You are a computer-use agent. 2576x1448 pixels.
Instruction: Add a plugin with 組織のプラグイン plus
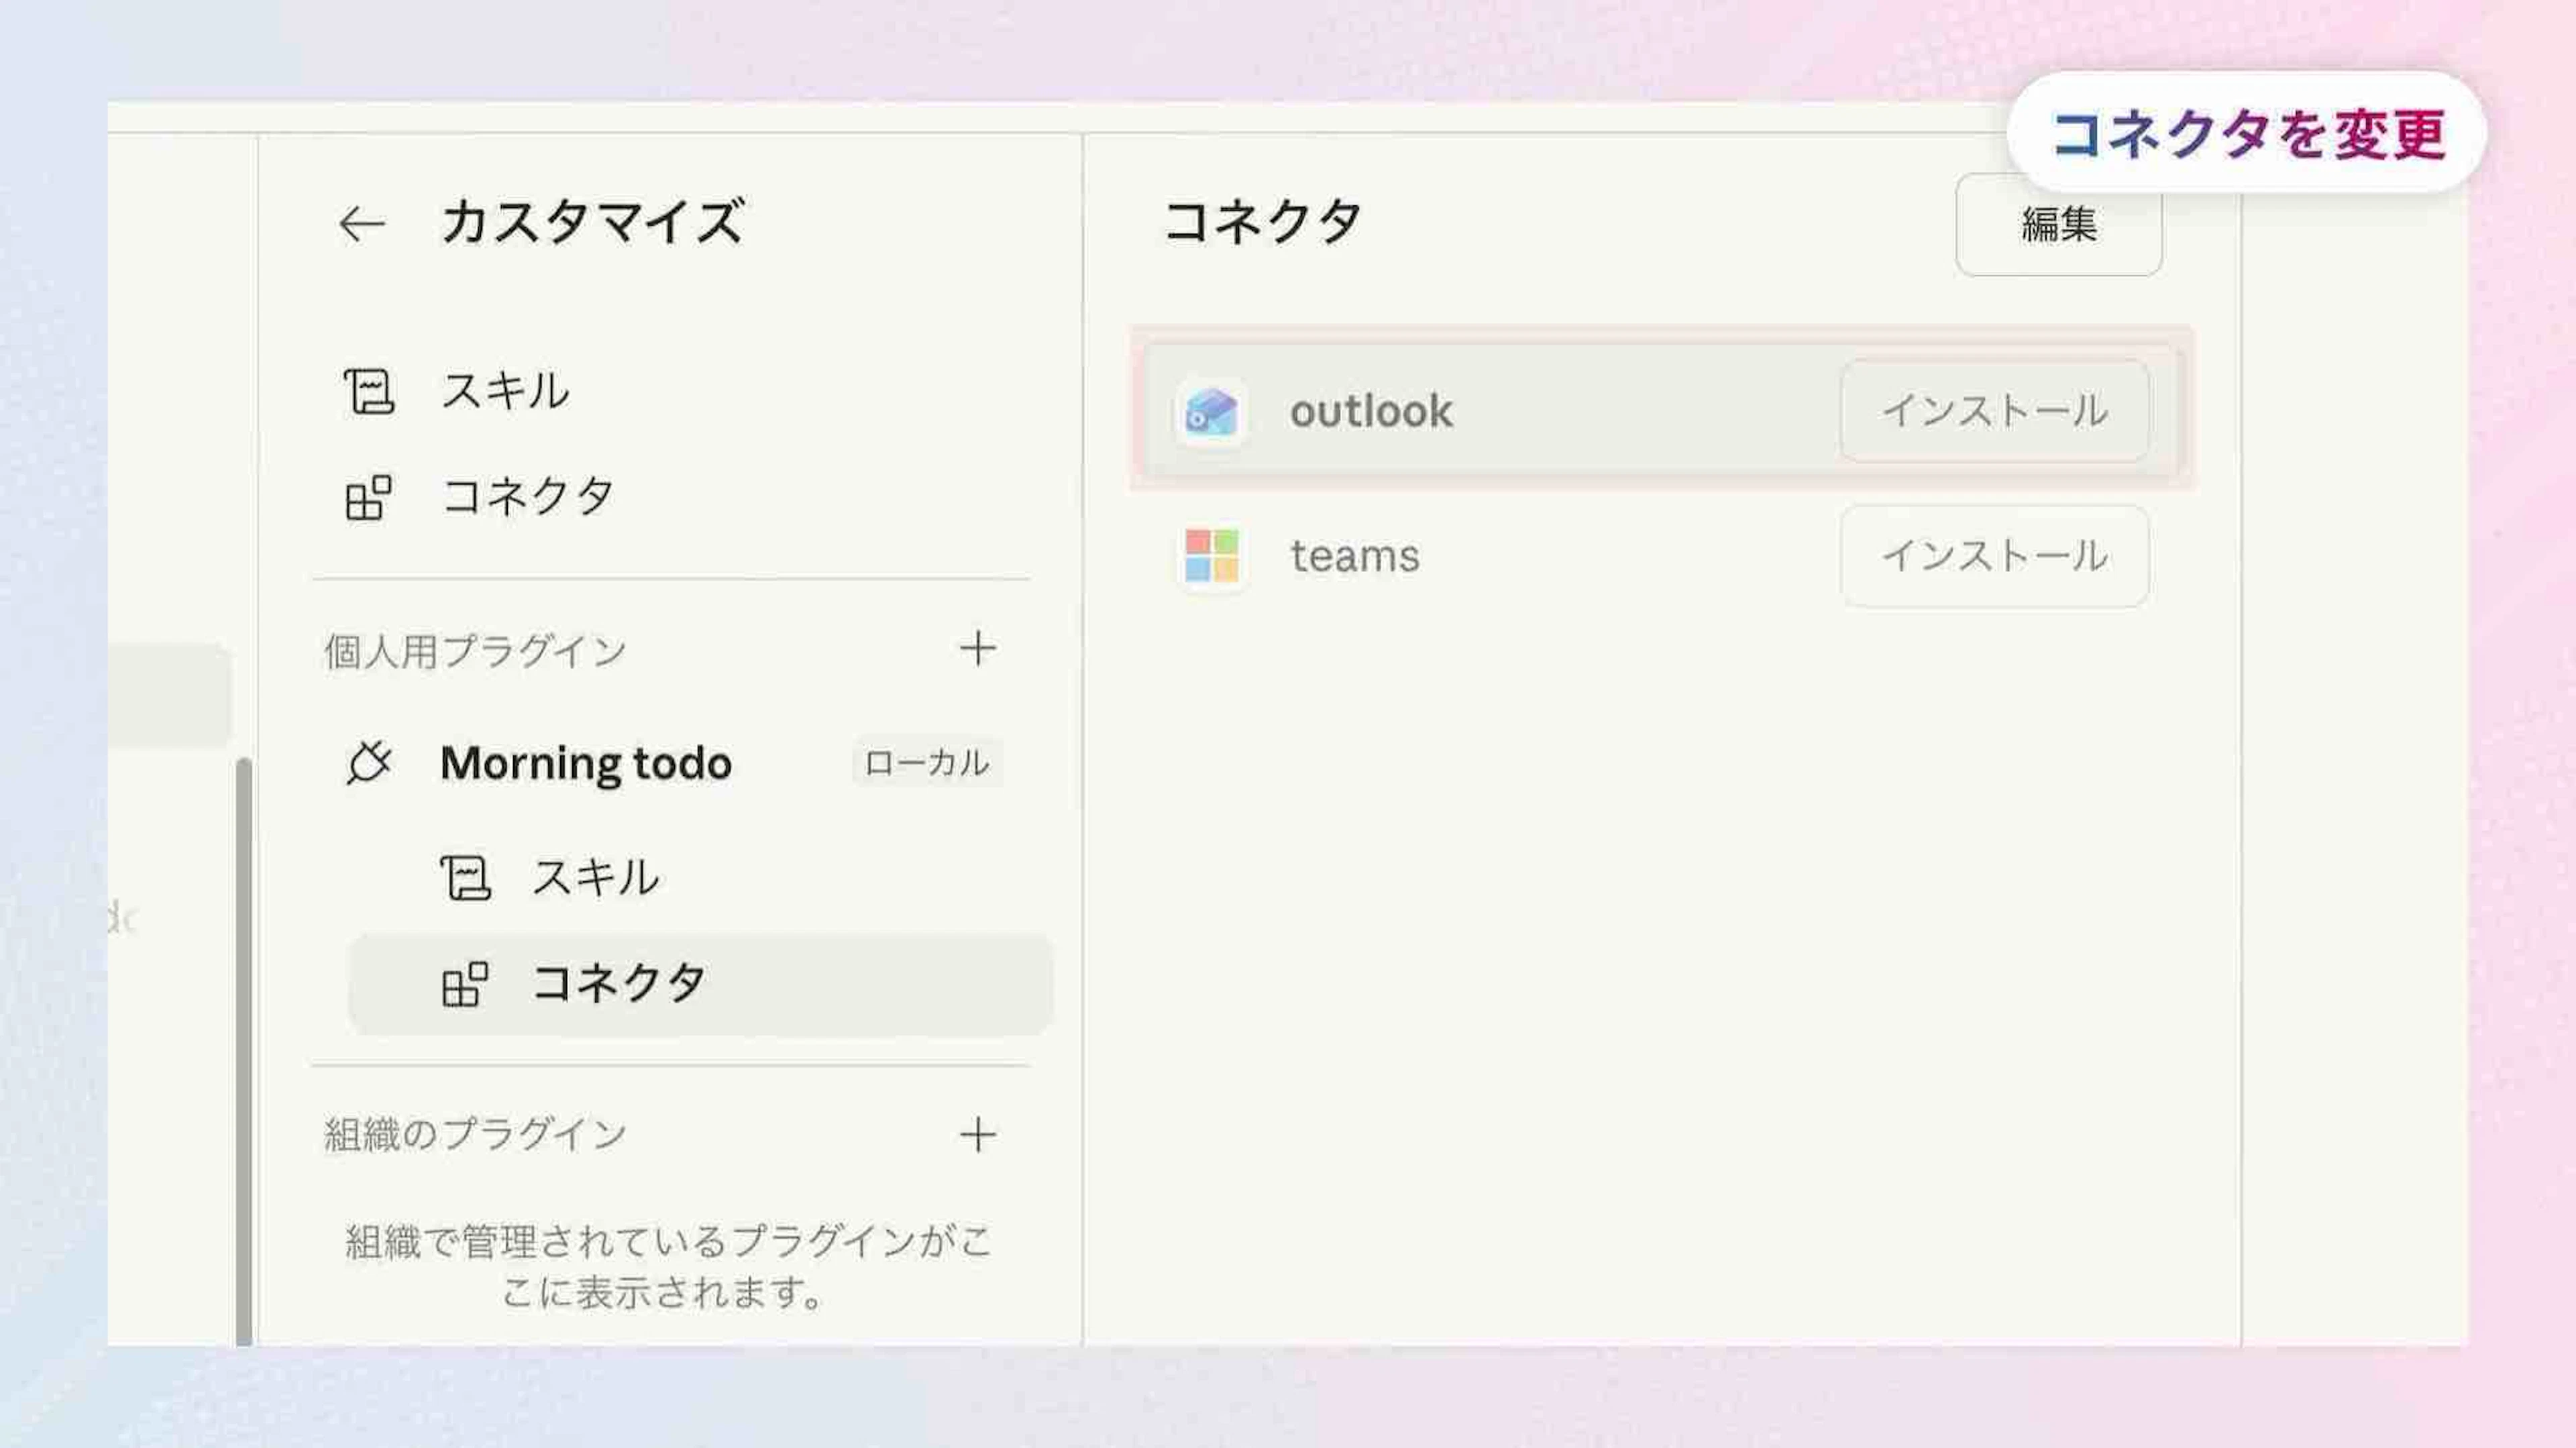click(x=977, y=1135)
